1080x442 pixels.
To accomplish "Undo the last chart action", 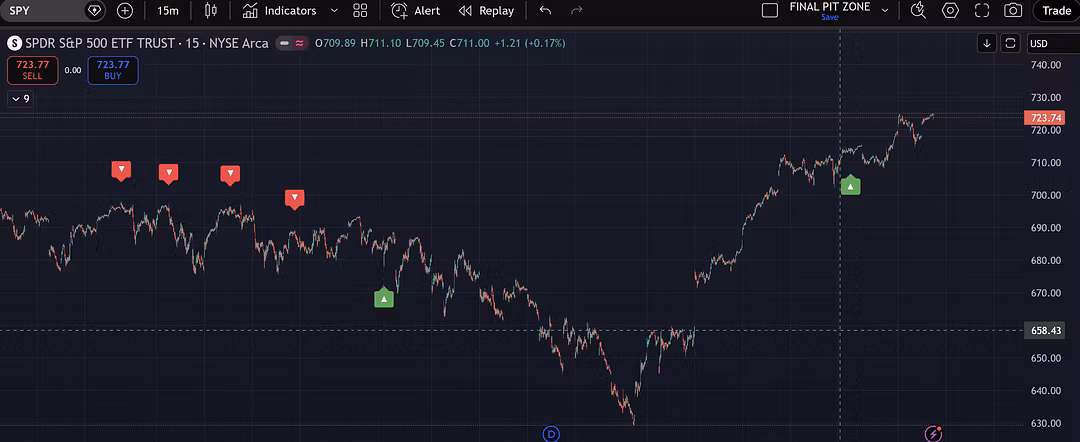I will [546, 10].
